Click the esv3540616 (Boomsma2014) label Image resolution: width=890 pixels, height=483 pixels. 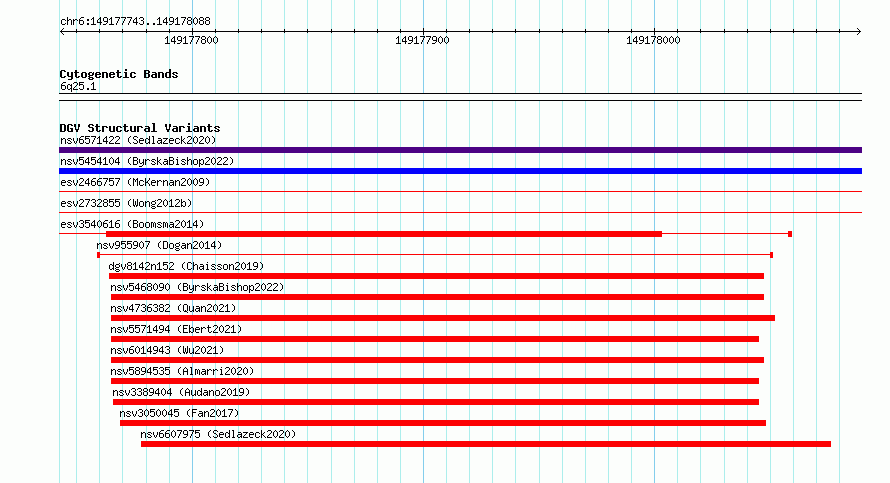click(132, 224)
